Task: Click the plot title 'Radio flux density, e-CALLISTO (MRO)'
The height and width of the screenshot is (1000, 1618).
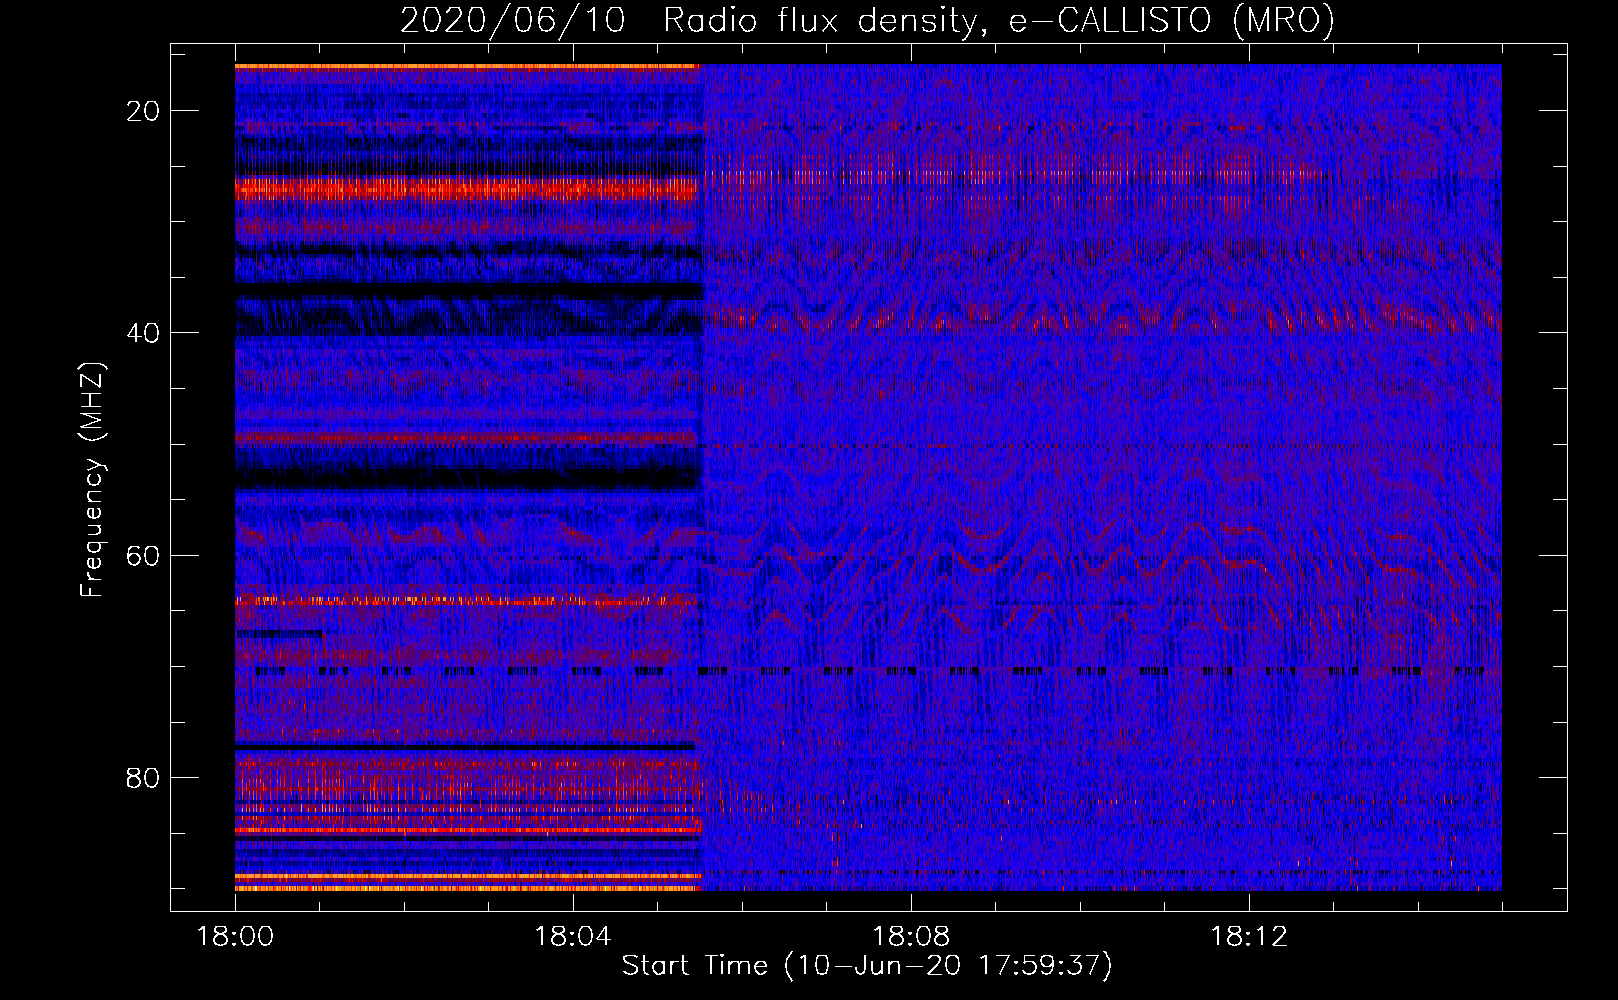Action: (998, 20)
